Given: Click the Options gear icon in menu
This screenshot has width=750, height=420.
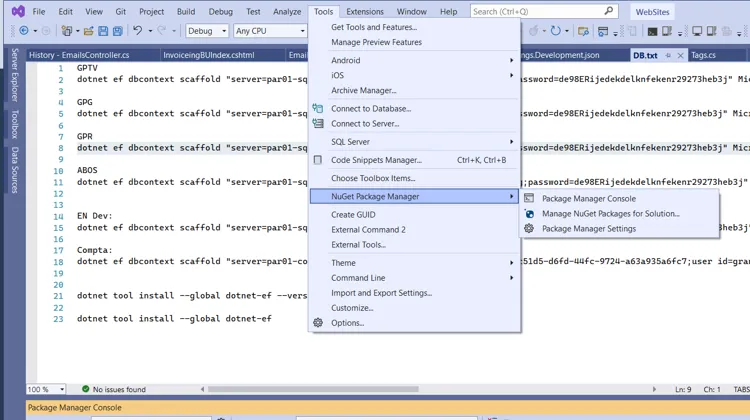Looking at the screenshot, I should [318, 323].
